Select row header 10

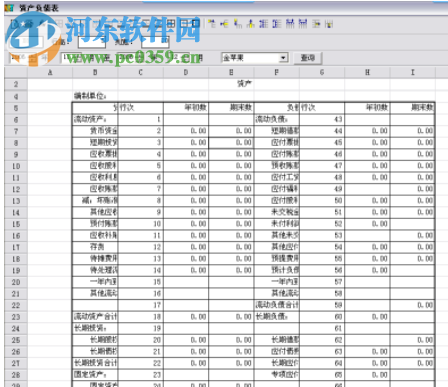coord(16,166)
